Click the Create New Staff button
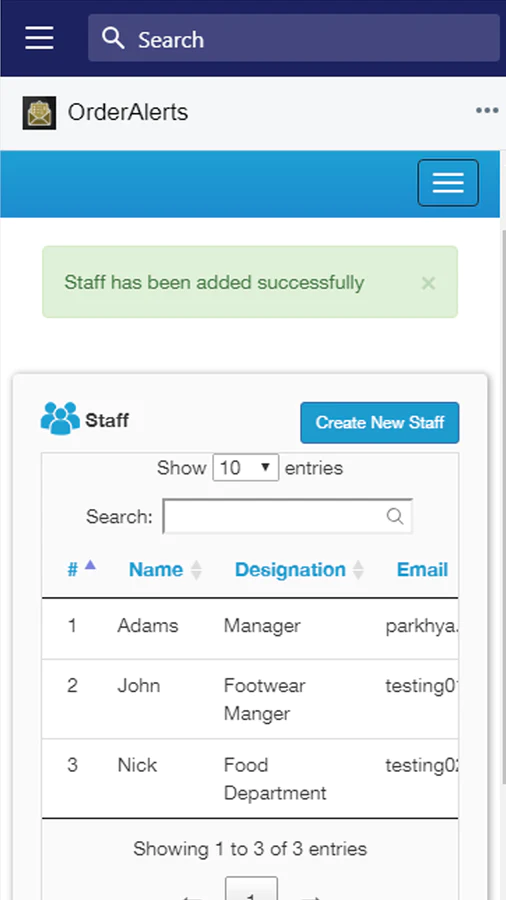Viewport: 506px width, 900px height. 380,422
